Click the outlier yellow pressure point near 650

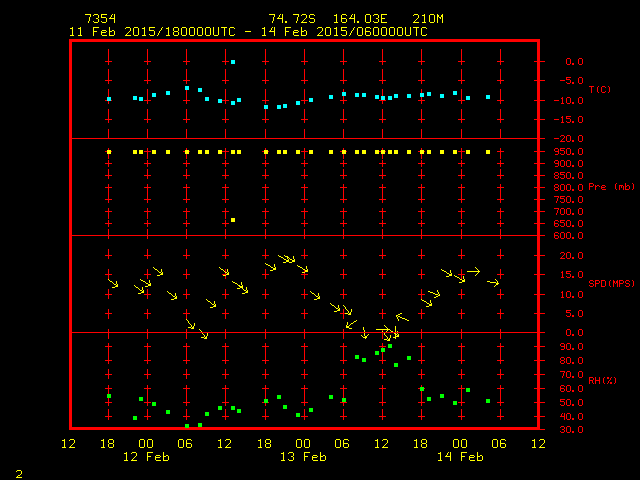coord(233,220)
